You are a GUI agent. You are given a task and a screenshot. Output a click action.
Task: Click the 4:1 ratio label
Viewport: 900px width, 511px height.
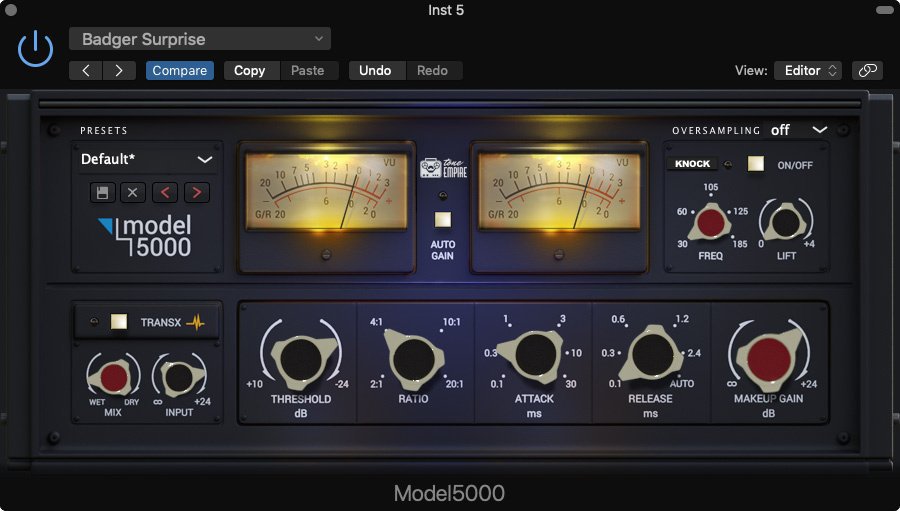[376, 322]
